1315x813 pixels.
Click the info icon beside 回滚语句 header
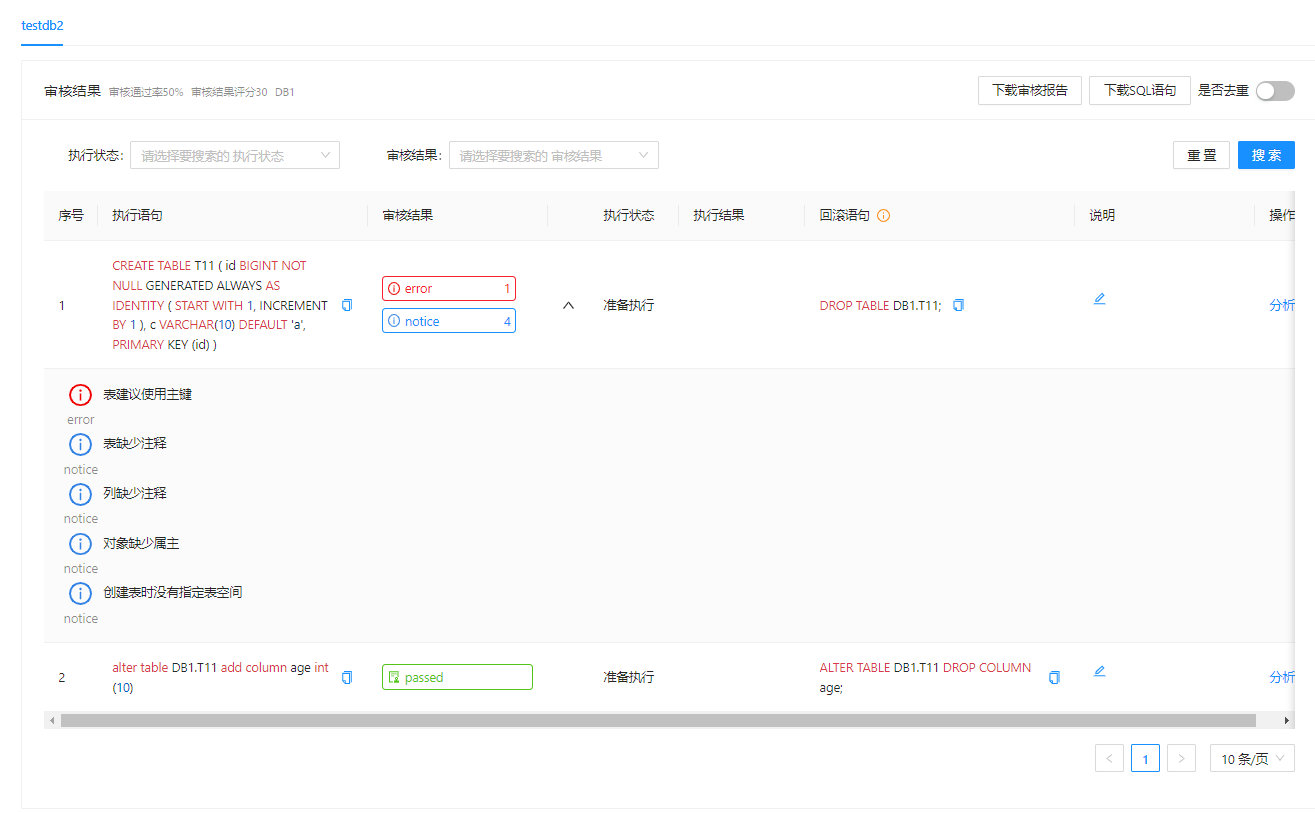click(x=883, y=215)
